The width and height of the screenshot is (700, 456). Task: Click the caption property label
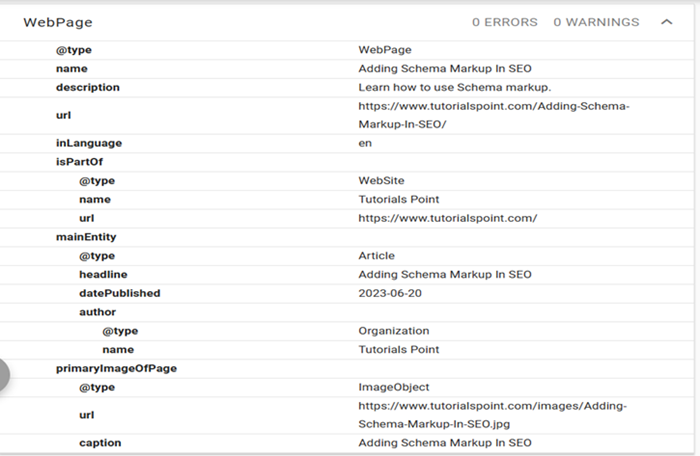101,442
